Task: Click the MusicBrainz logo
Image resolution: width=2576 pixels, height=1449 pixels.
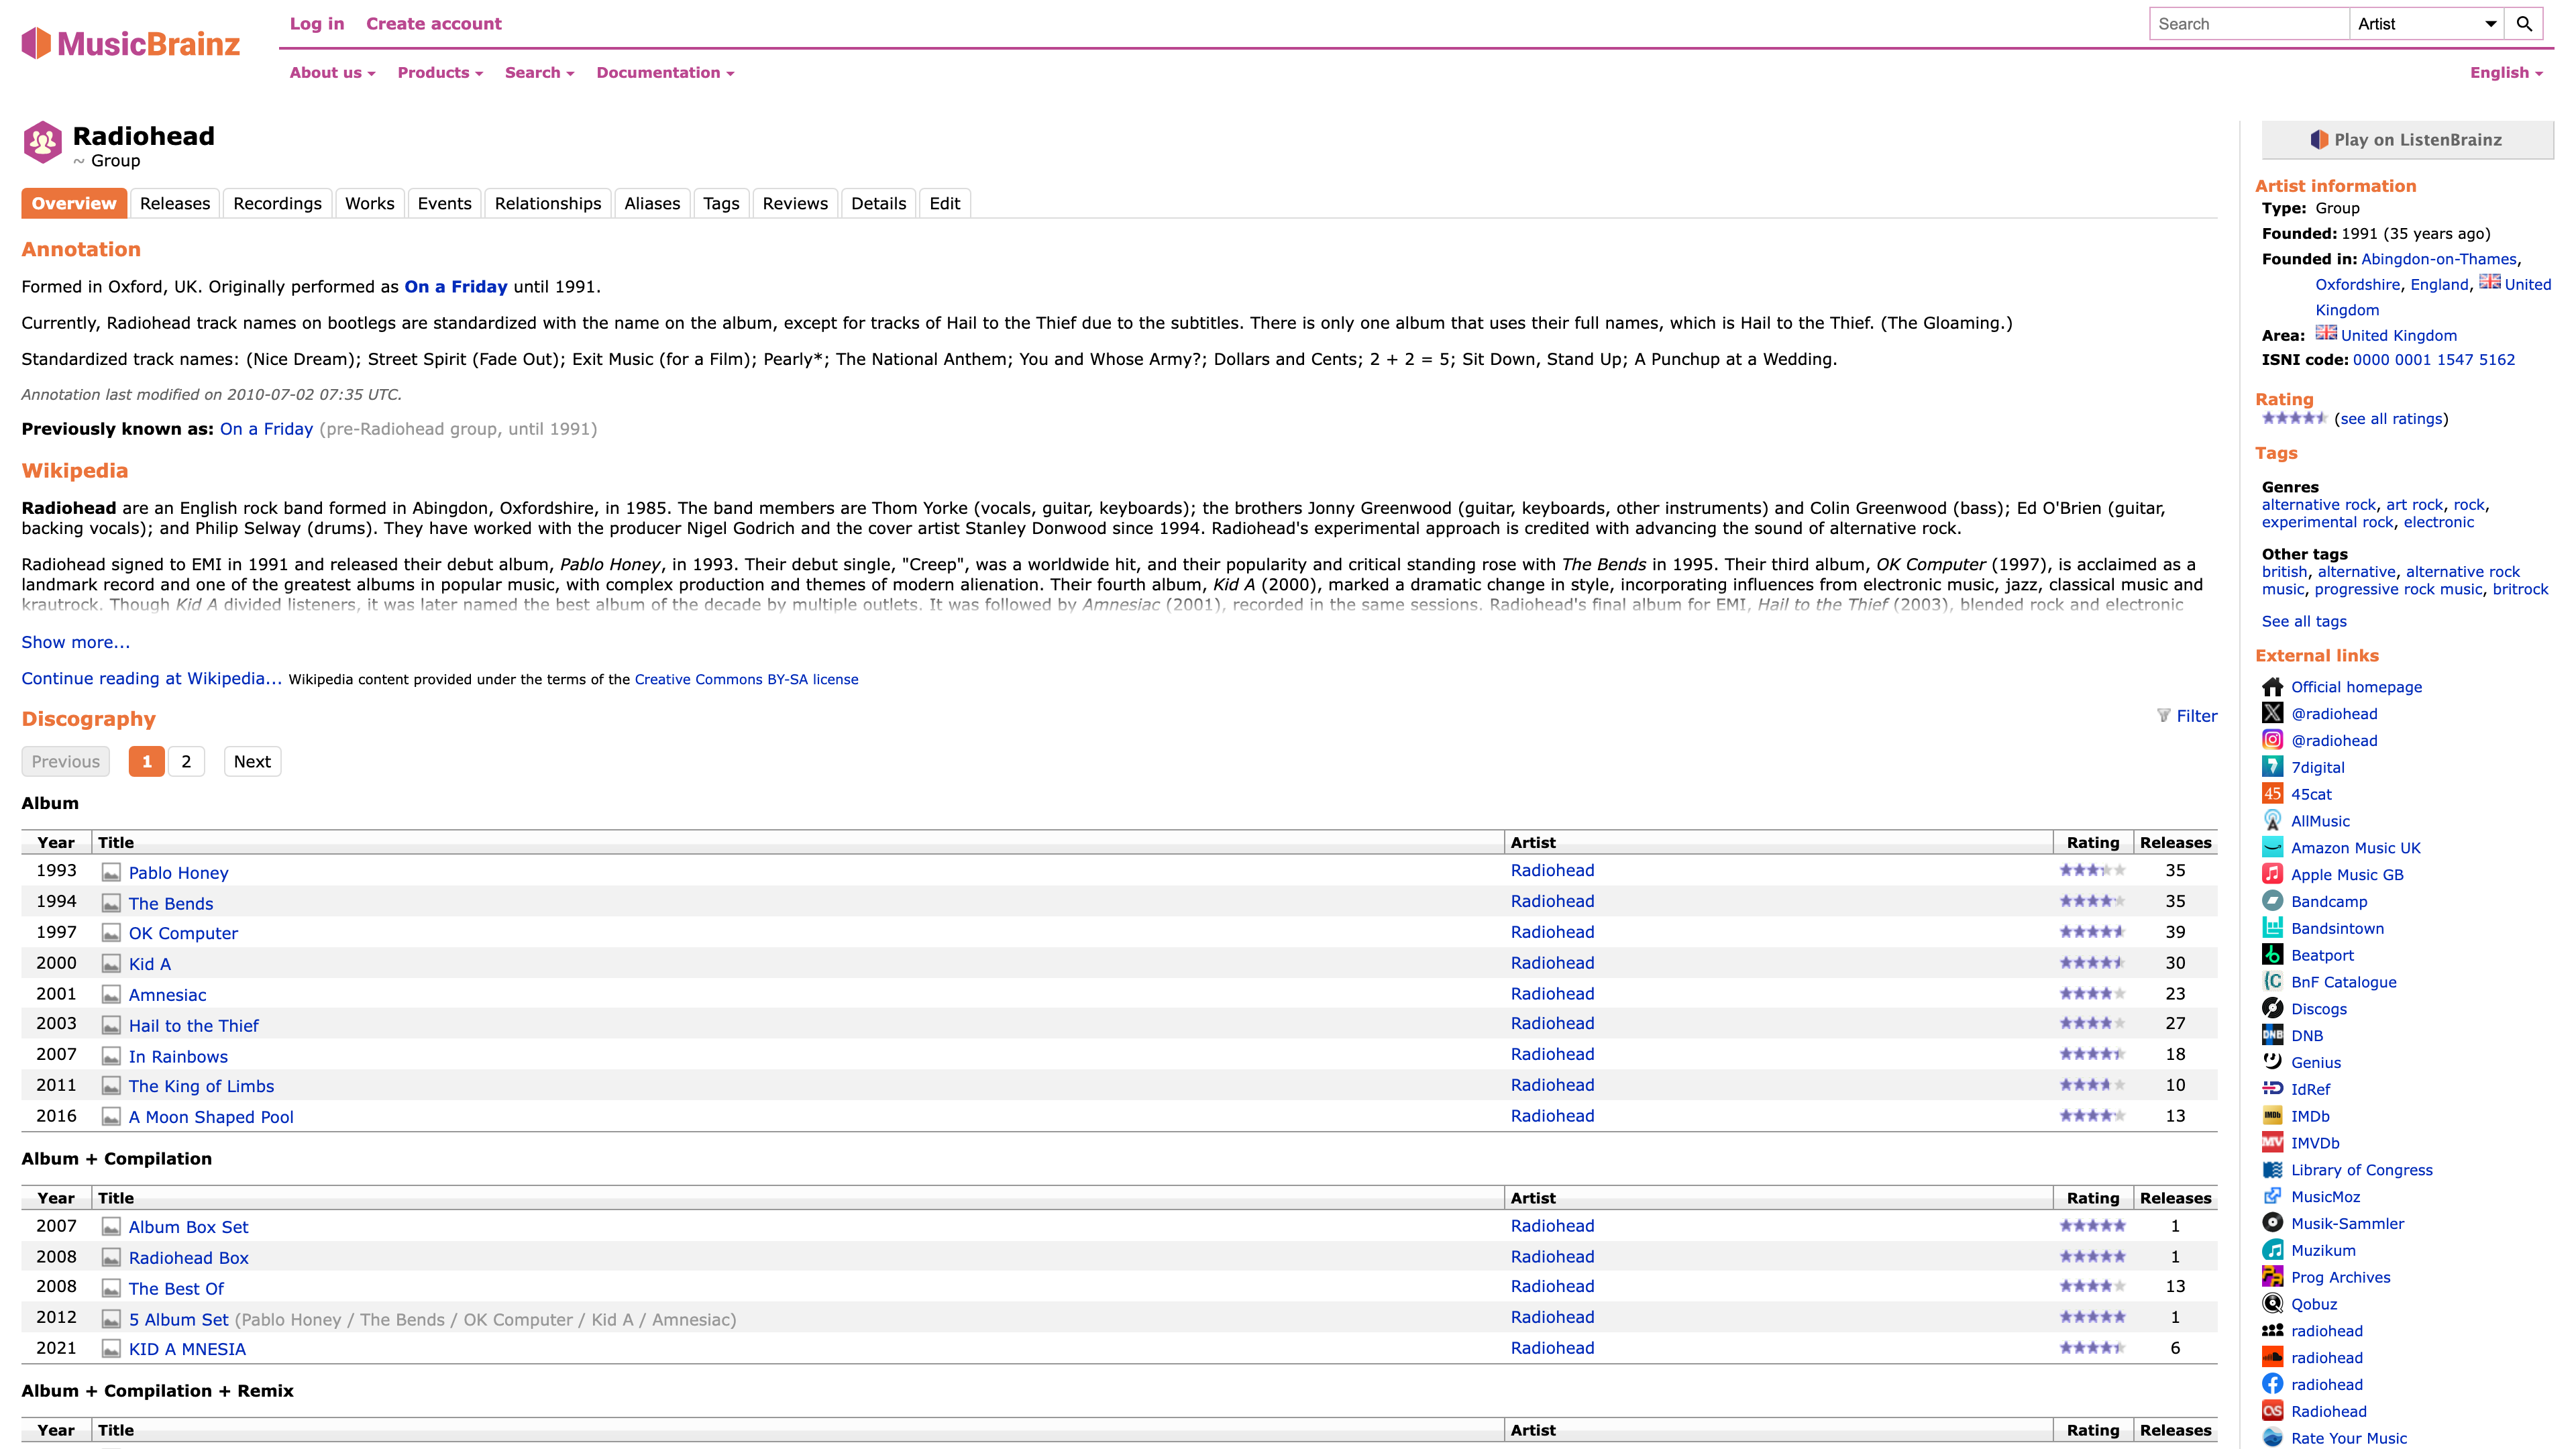Action: pos(131,44)
